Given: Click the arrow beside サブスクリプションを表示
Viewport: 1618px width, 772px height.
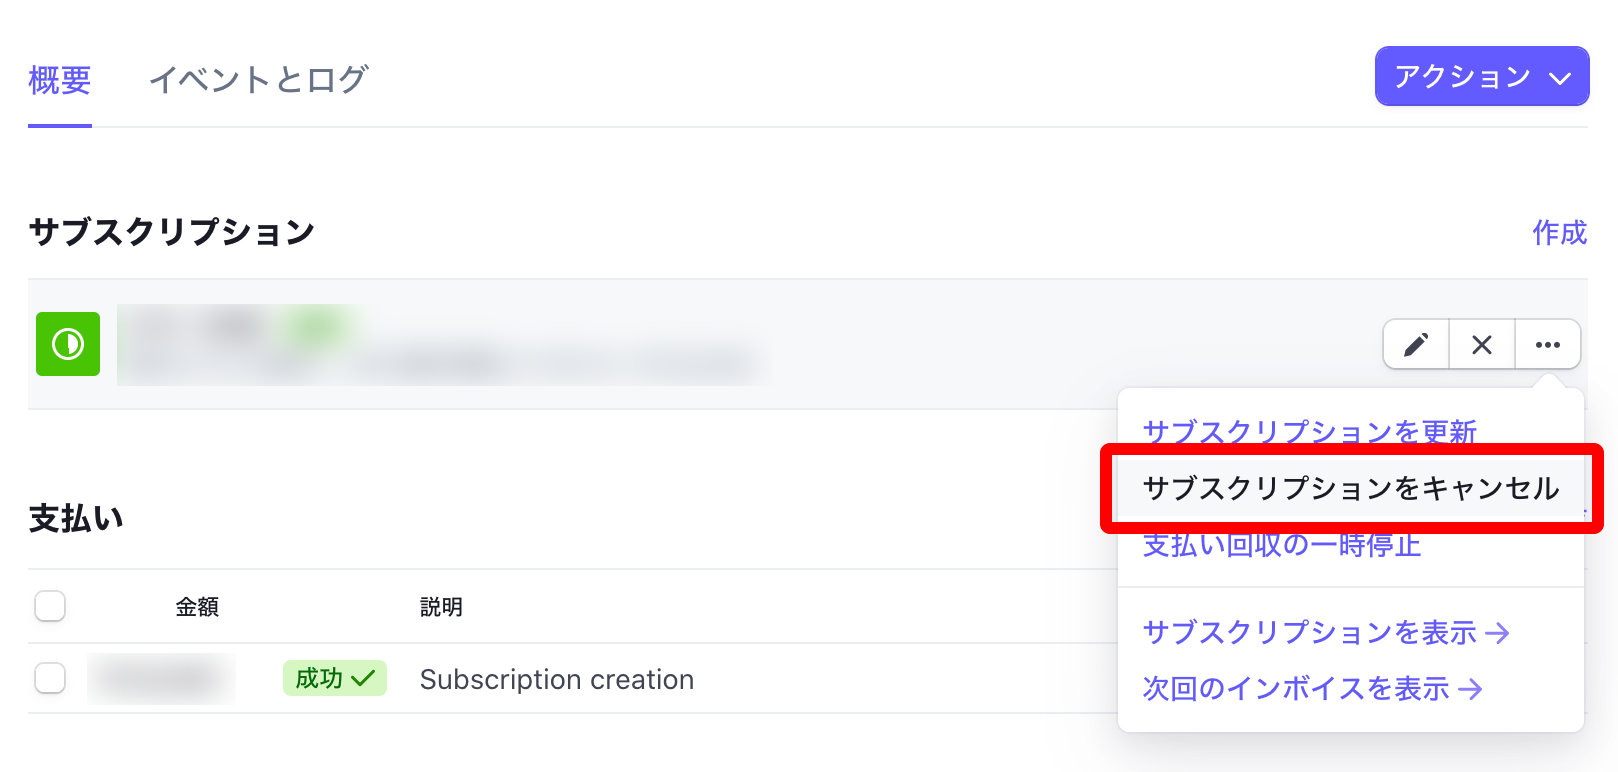Looking at the screenshot, I should (1497, 633).
